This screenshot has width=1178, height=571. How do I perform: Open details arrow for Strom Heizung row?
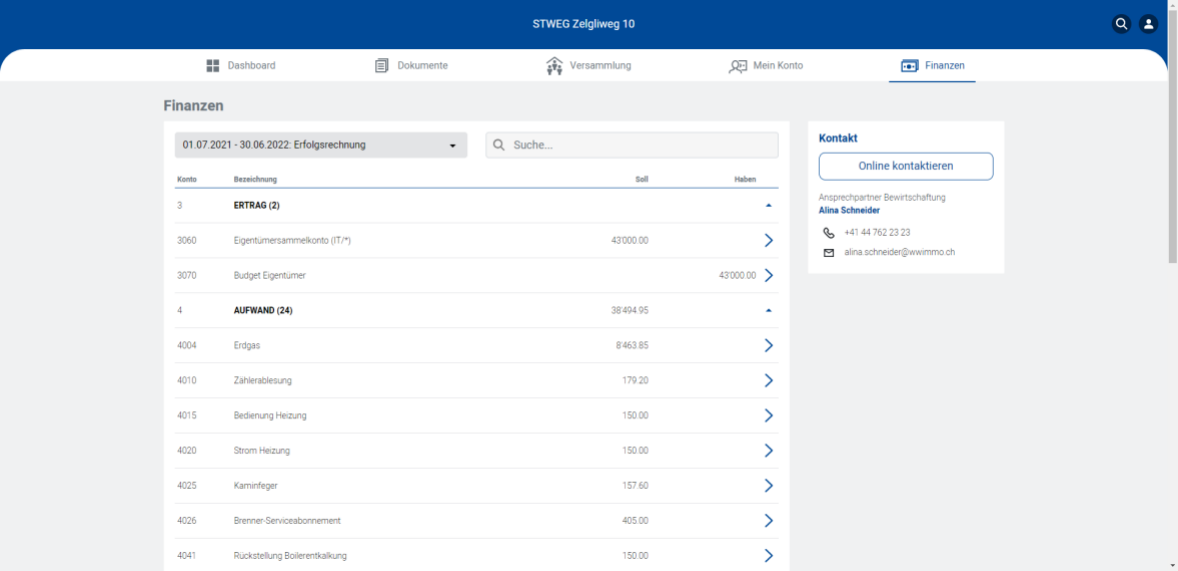pos(769,451)
